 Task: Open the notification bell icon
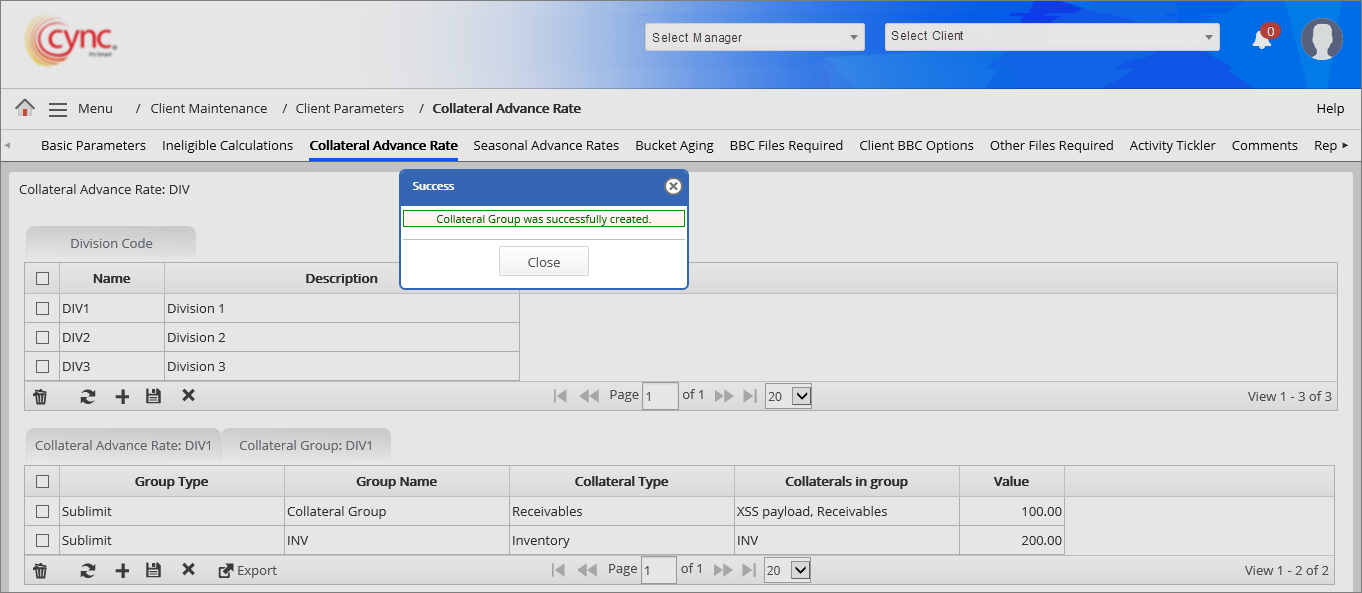point(1262,39)
